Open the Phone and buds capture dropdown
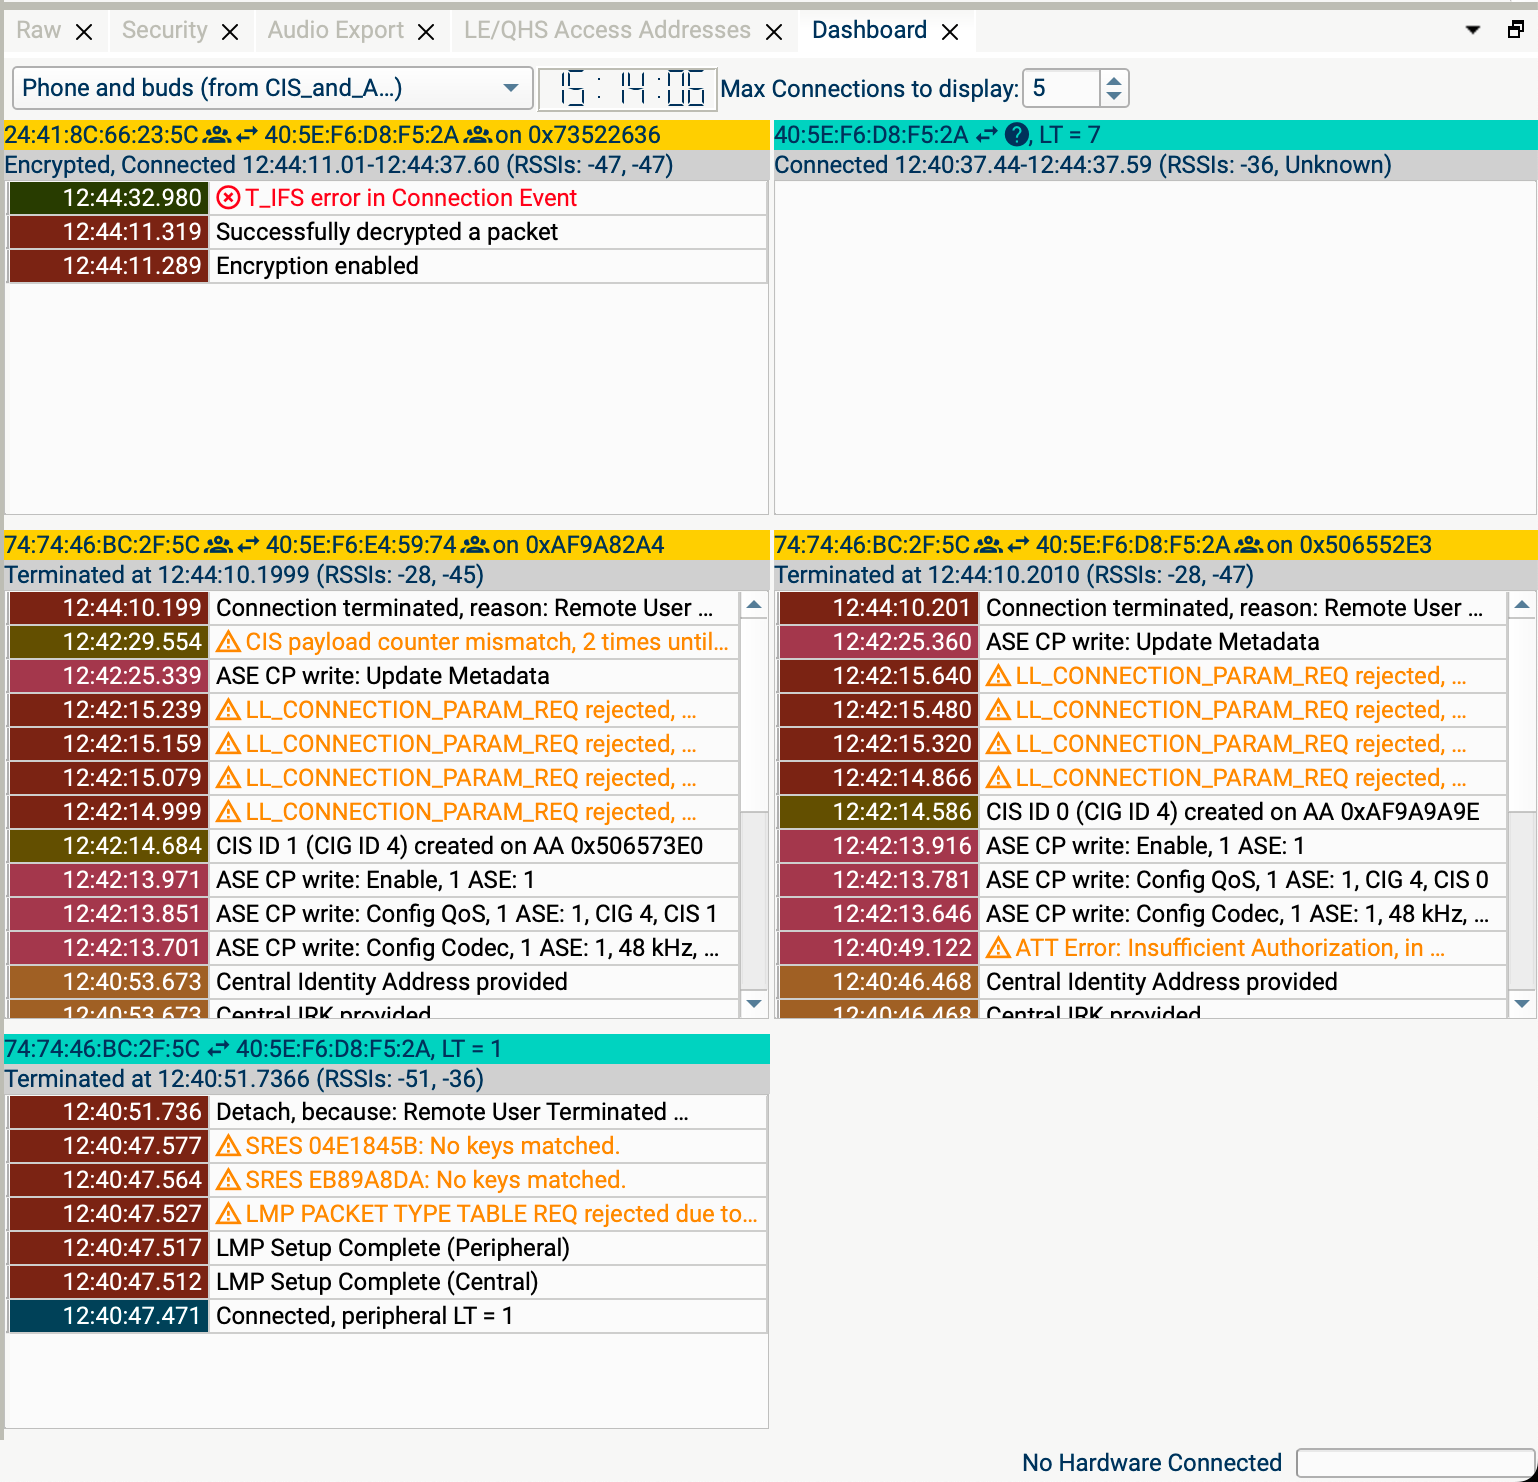 pos(272,88)
